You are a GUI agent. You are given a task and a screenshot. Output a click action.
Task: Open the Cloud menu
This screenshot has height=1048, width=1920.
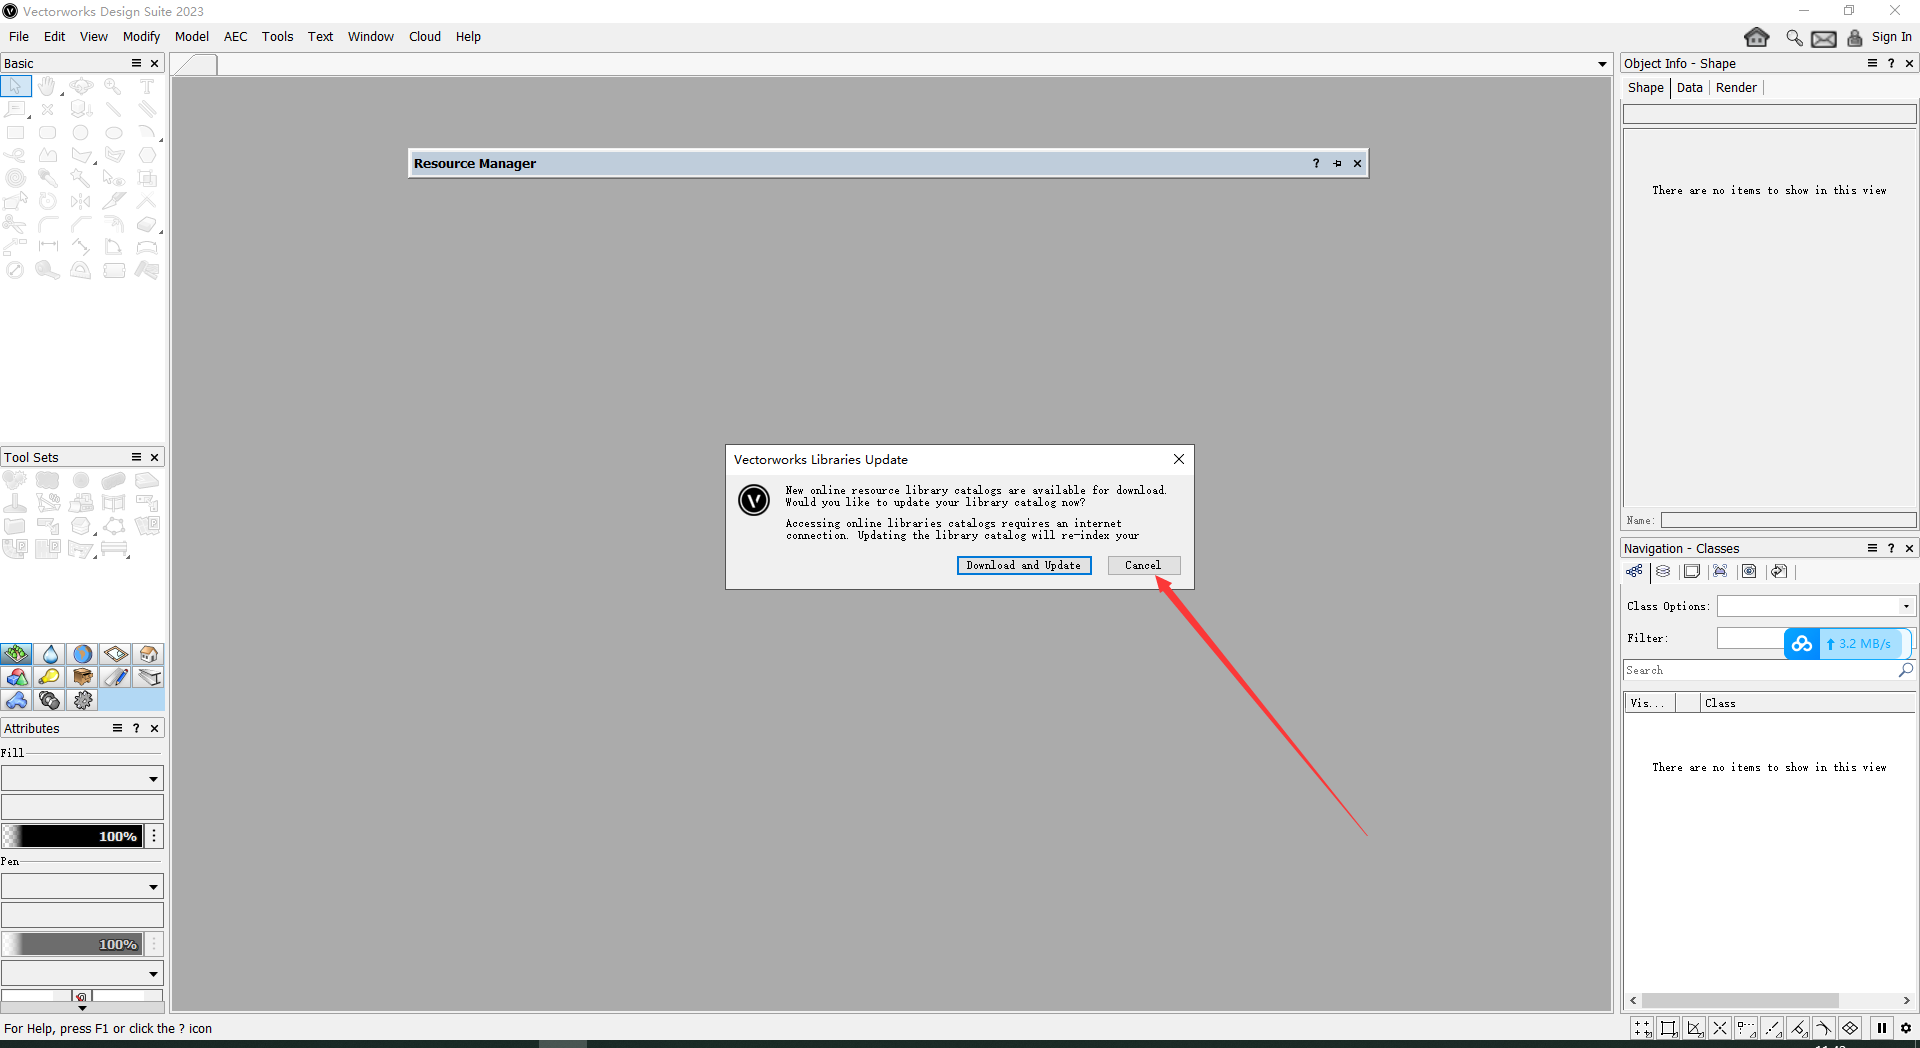point(425,37)
